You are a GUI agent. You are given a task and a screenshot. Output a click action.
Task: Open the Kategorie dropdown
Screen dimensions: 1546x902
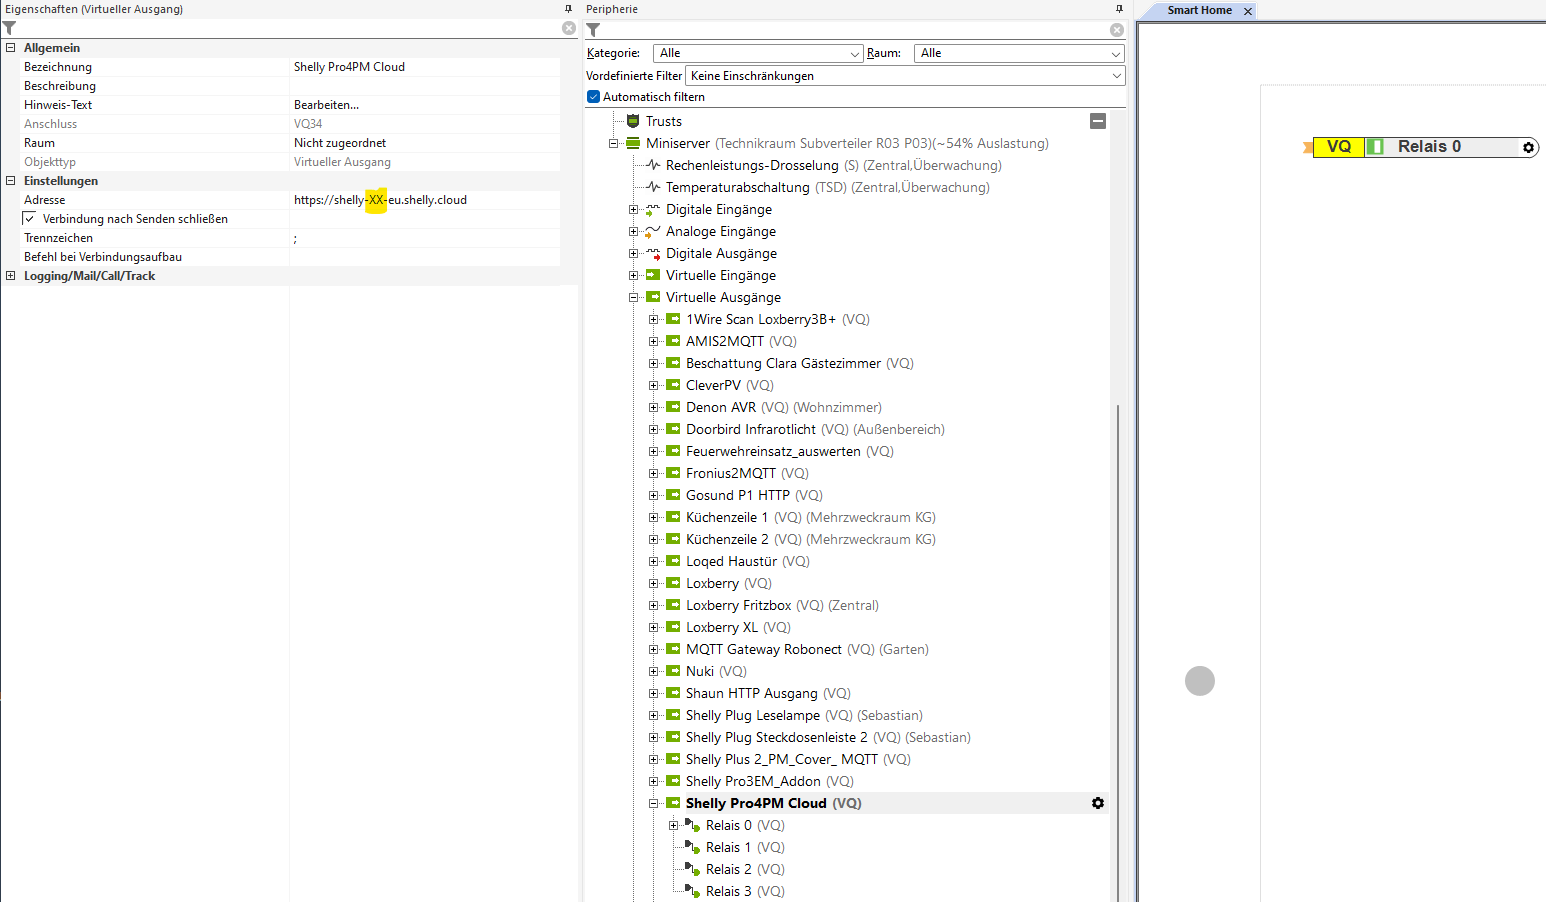click(x=758, y=53)
